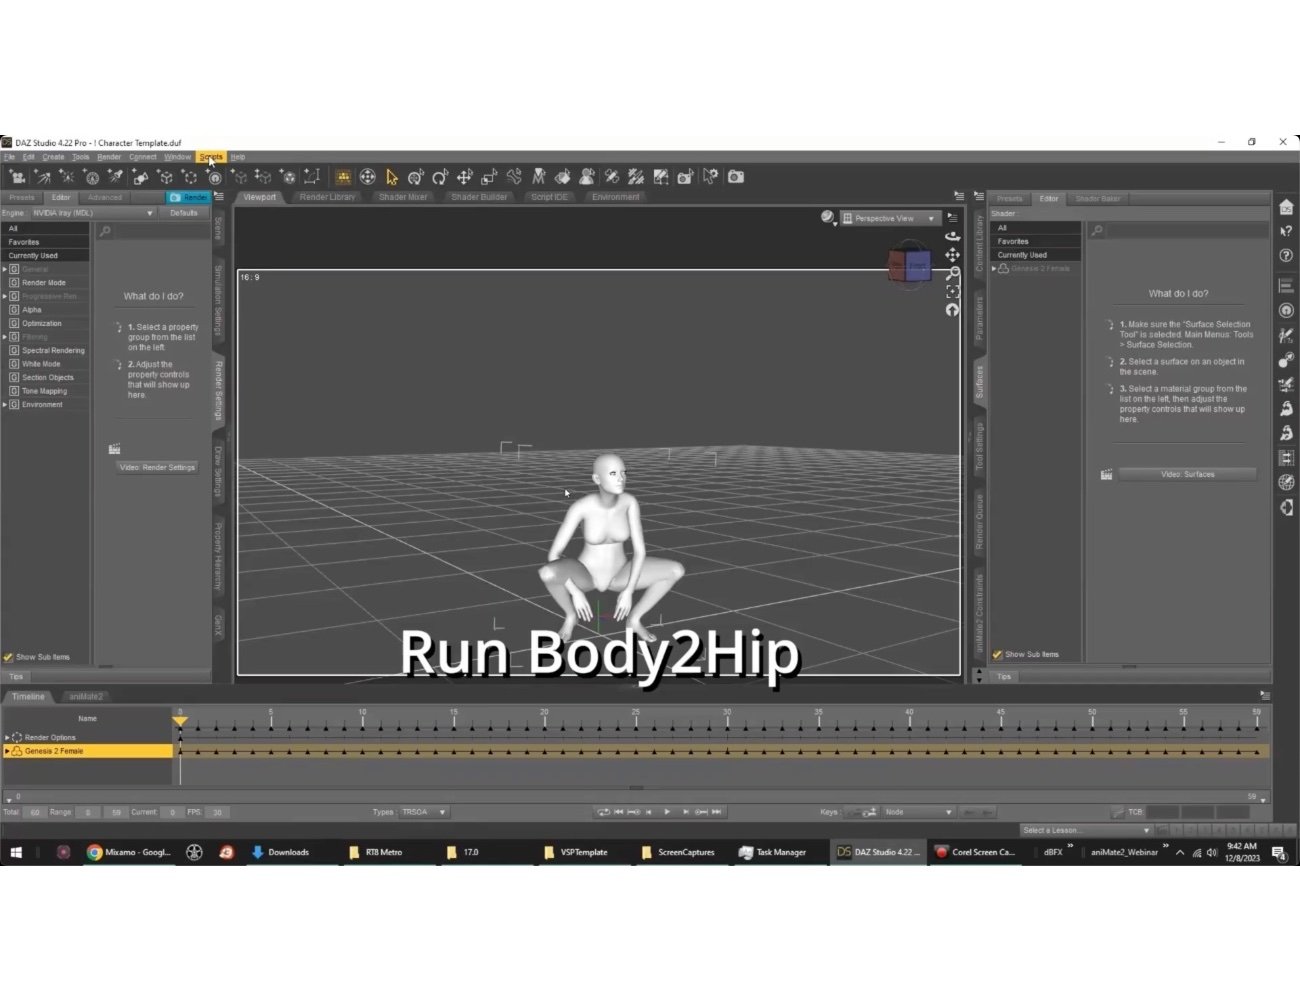Click the camera Render icon in the toolbar
Viewport: 1300px width, 1000px height.
(x=736, y=177)
